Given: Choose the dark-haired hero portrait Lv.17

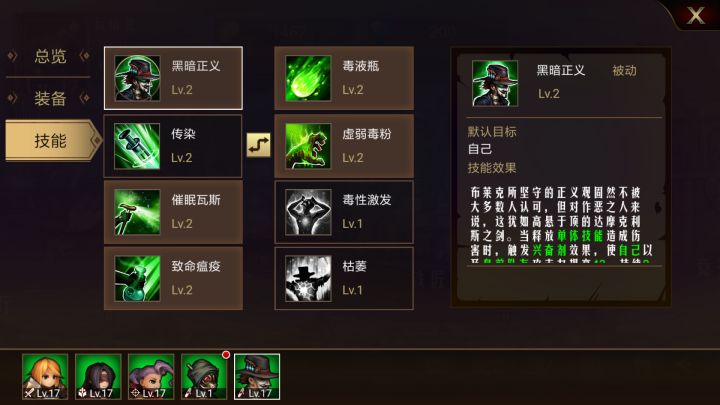Looking at the screenshot, I should click(98, 377).
